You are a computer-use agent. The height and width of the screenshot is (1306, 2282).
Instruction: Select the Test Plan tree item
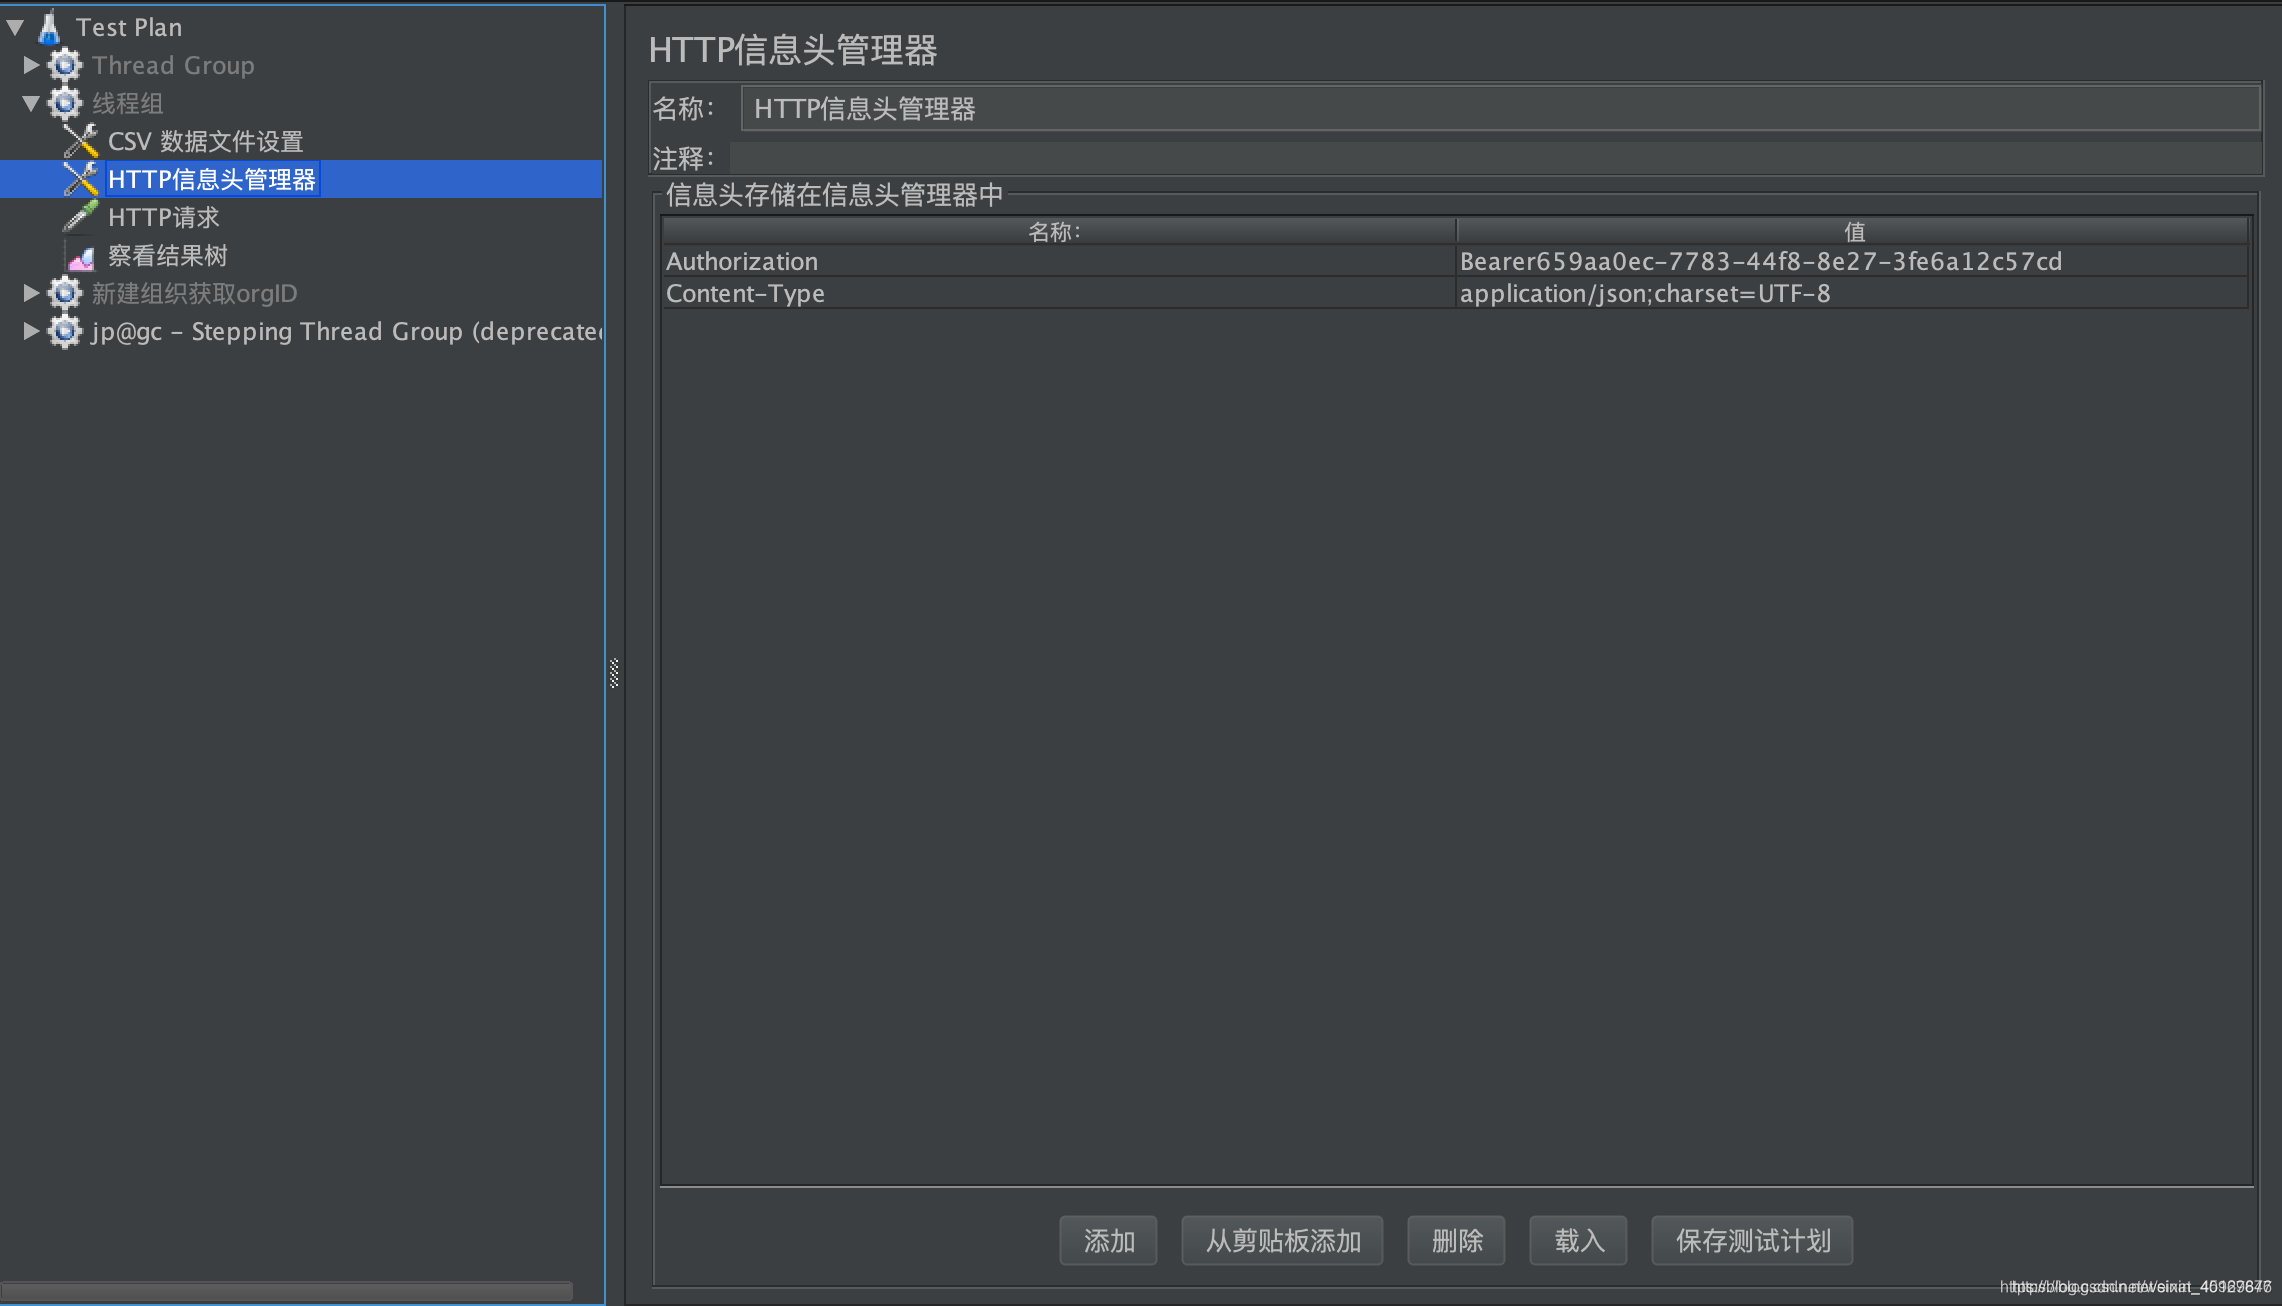tap(129, 27)
